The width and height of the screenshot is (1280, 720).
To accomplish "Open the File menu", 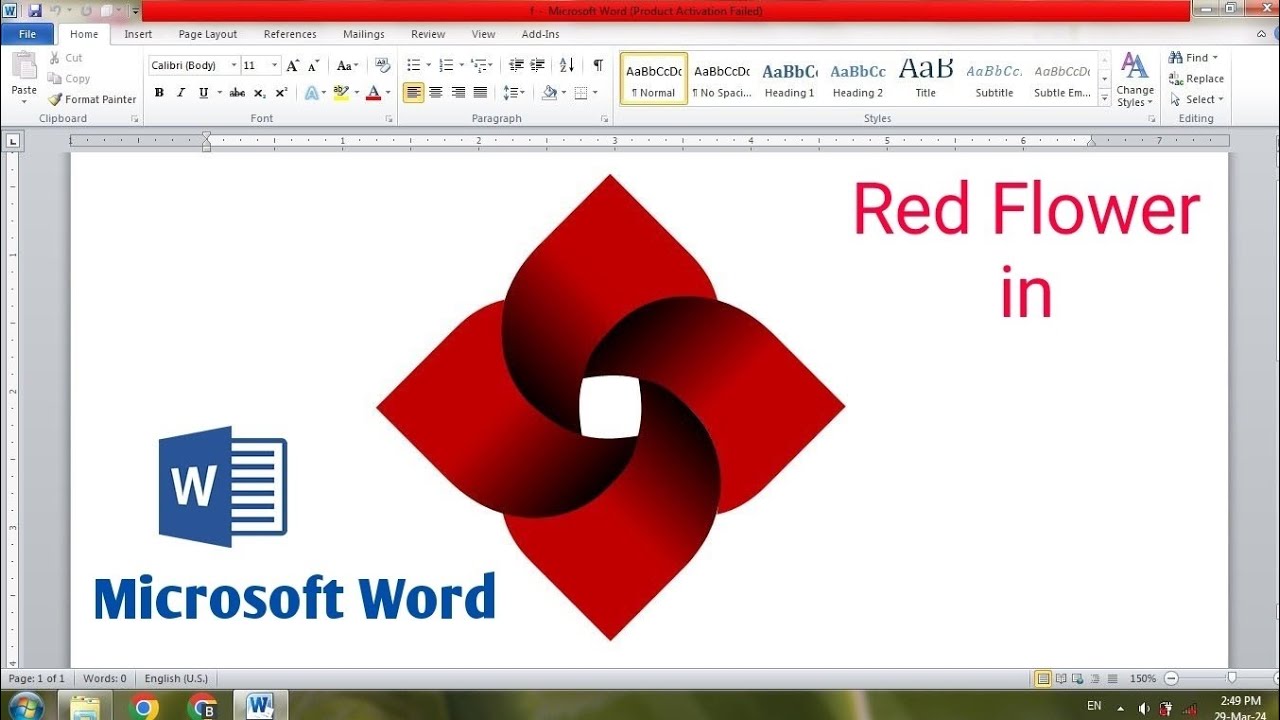I will 28,34.
